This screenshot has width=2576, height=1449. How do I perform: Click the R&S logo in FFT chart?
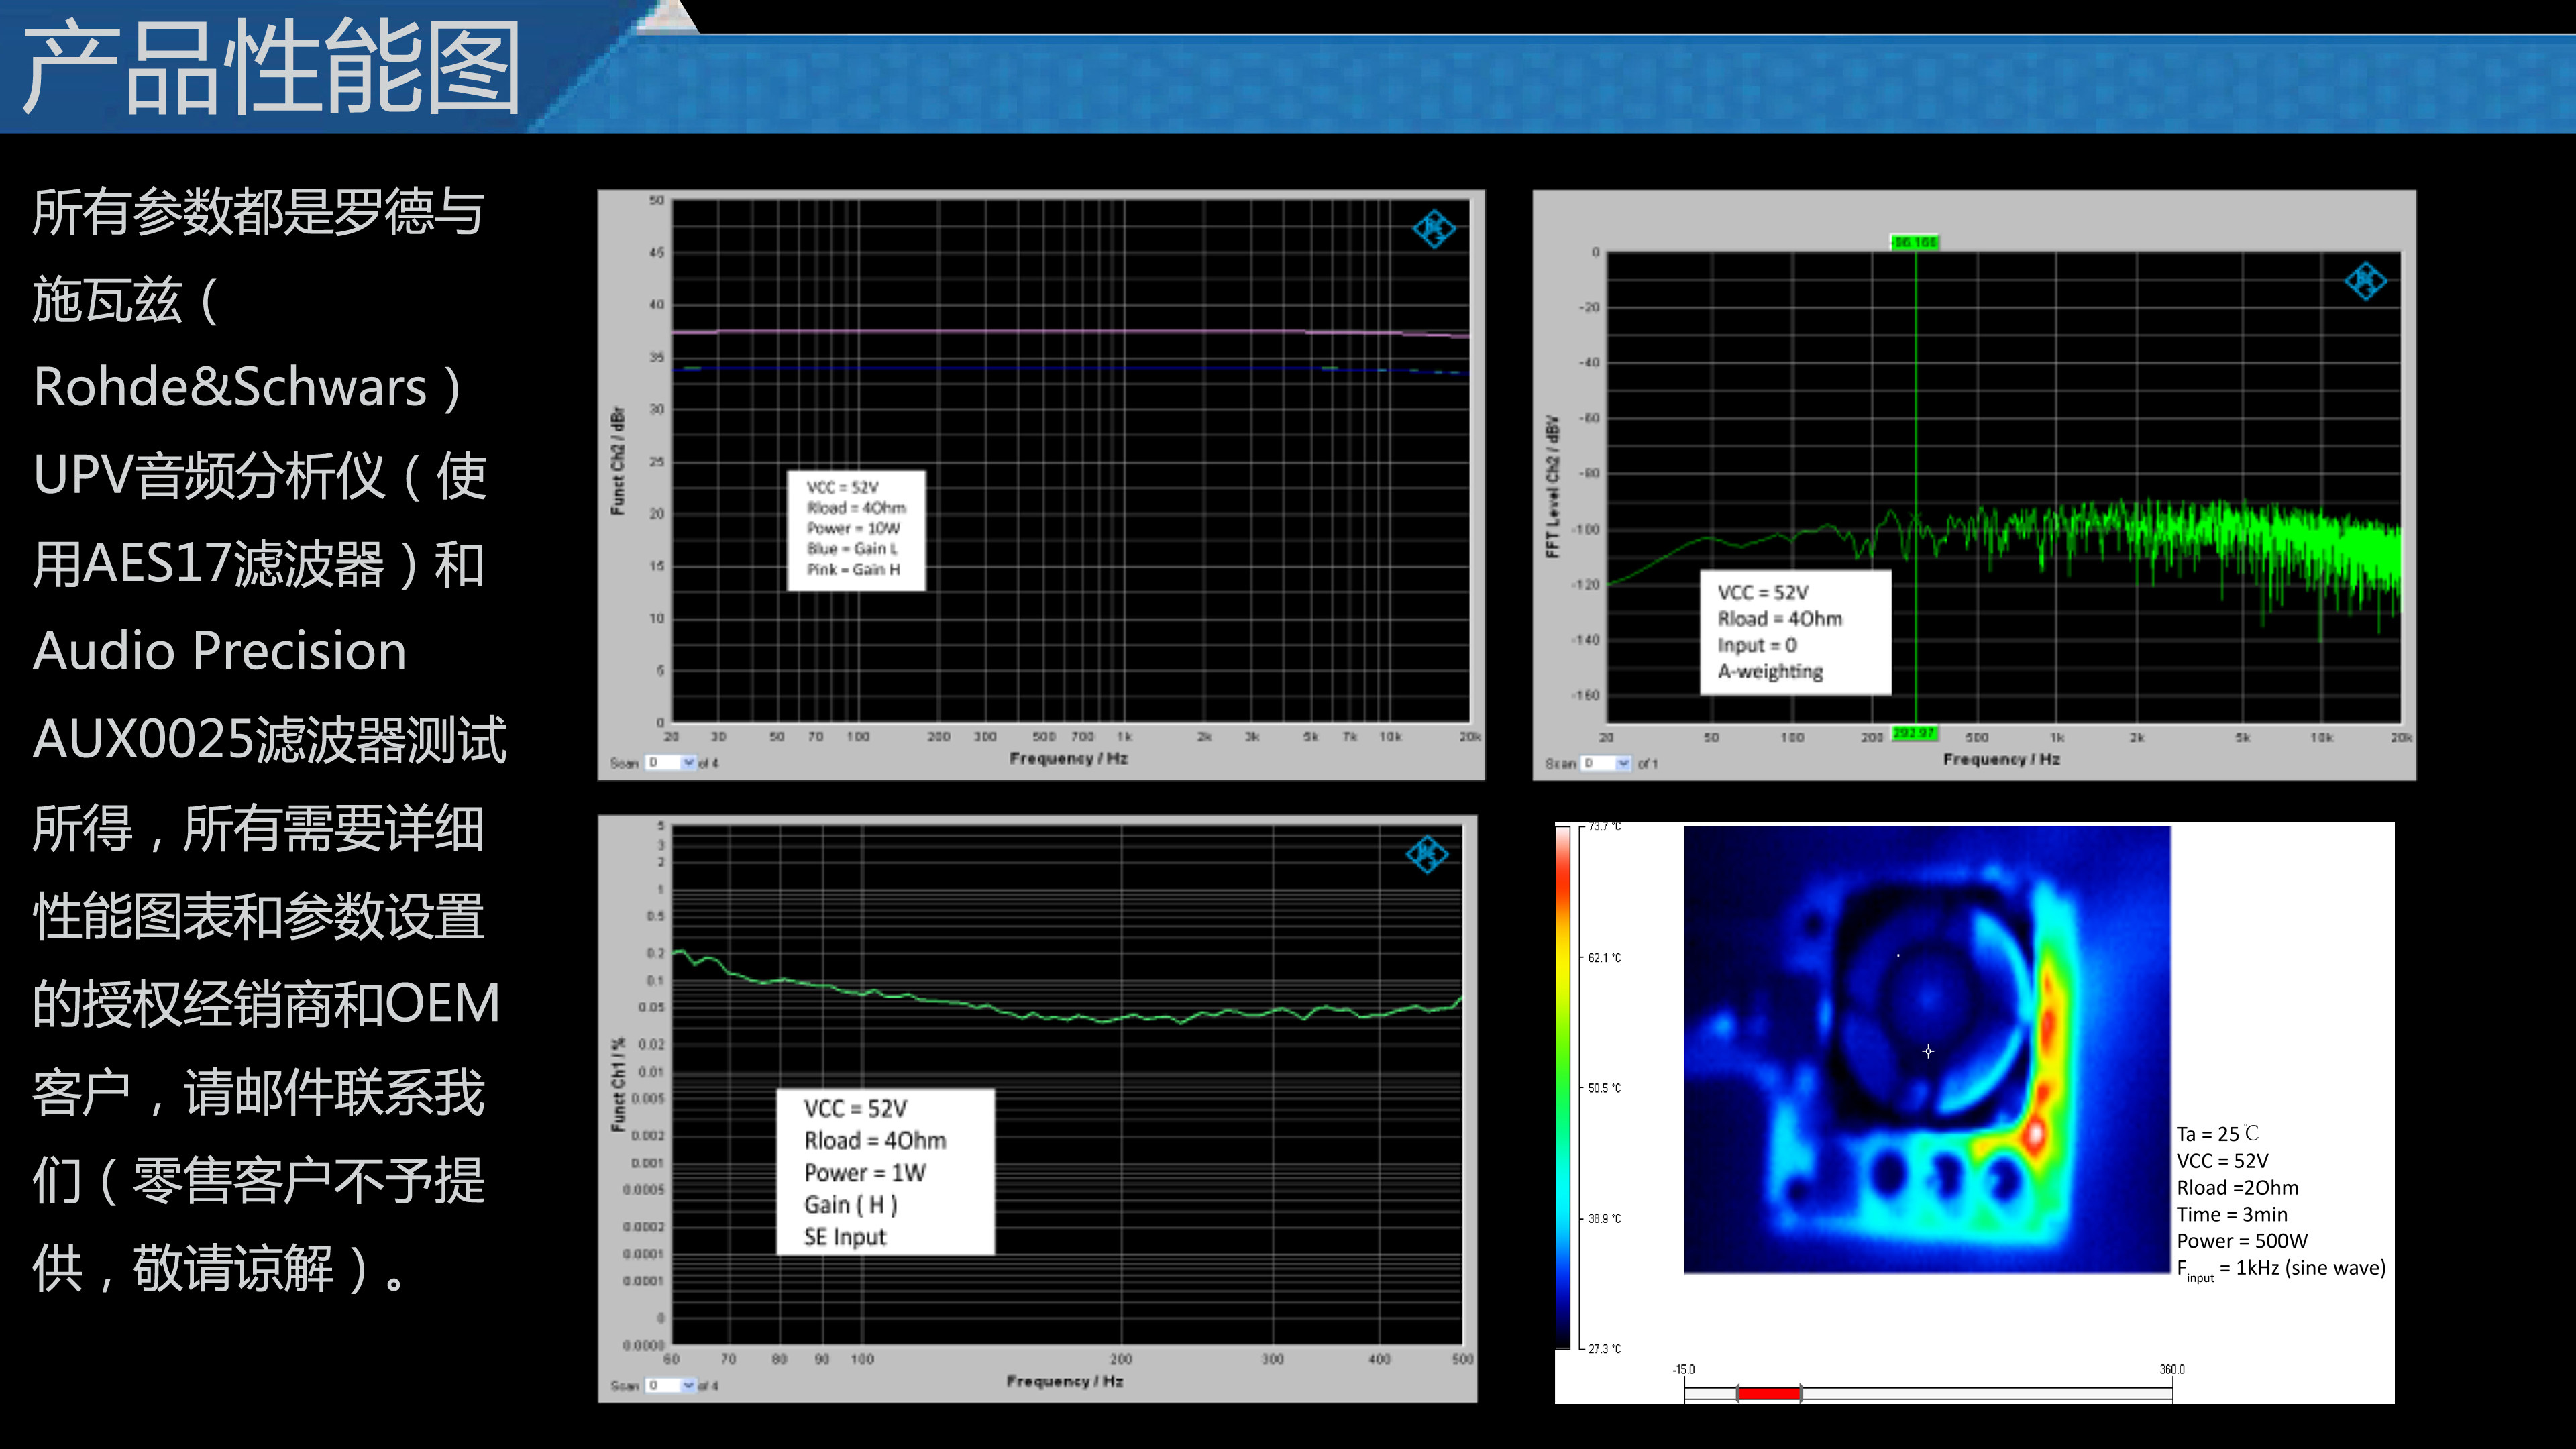click(2365, 281)
